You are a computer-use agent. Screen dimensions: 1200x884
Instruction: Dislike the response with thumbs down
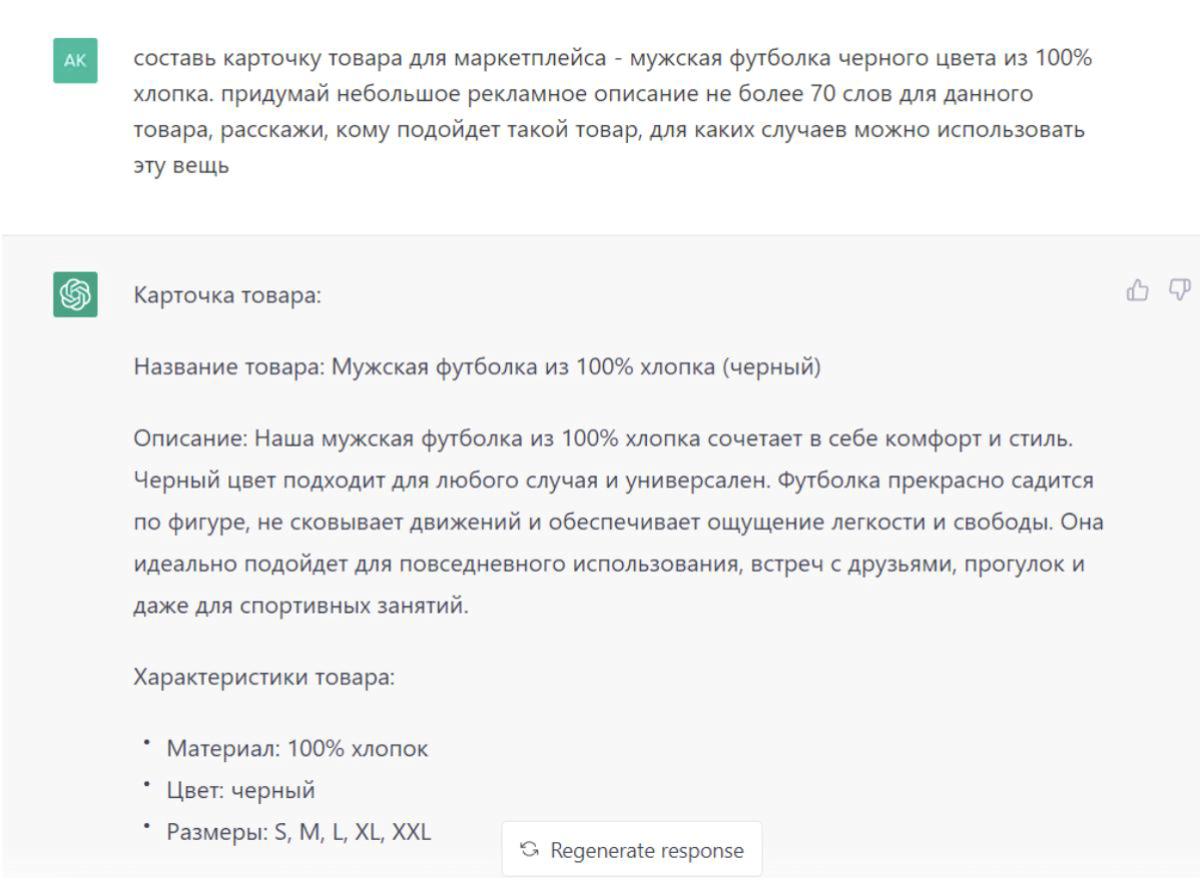tap(1180, 290)
